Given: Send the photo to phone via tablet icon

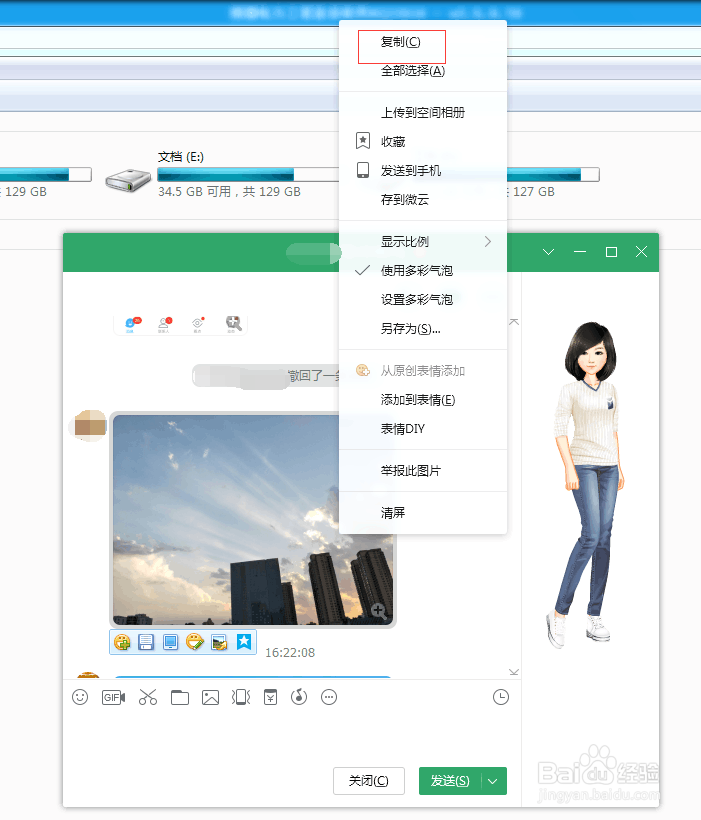Looking at the screenshot, I should point(171,642).
